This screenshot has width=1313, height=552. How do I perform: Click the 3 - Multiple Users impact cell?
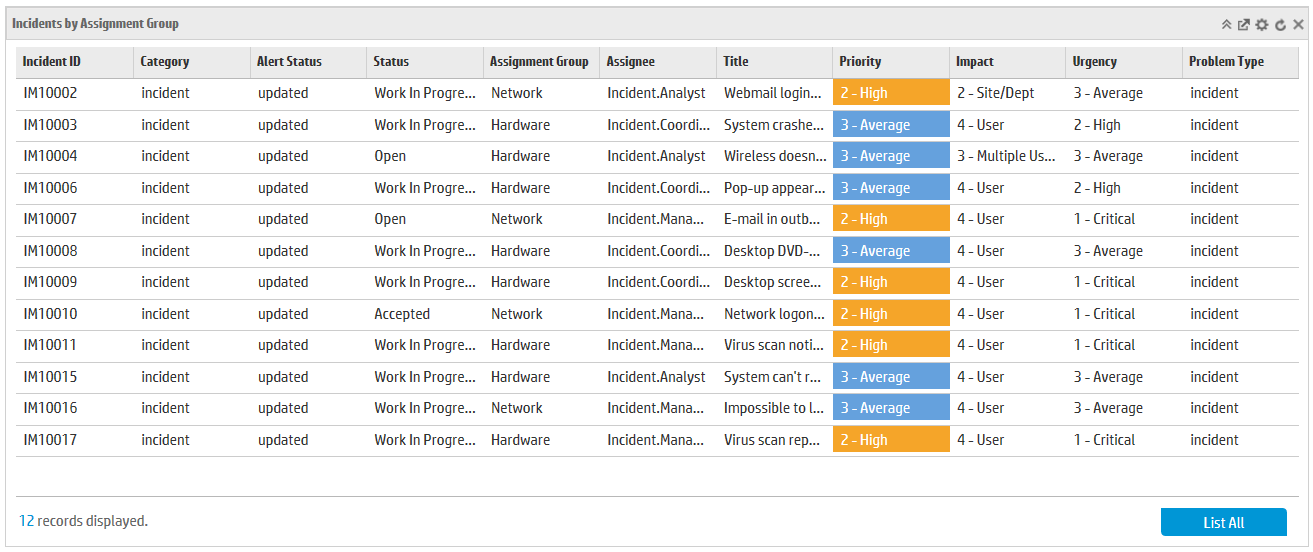(x=1007, y=156)
